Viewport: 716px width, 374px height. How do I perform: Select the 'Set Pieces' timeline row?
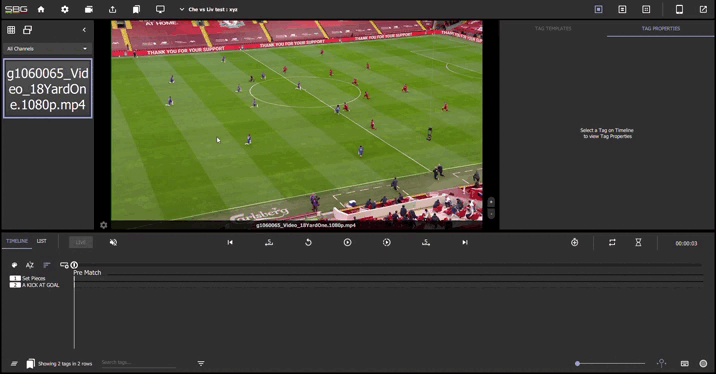[x=34, y=278]
